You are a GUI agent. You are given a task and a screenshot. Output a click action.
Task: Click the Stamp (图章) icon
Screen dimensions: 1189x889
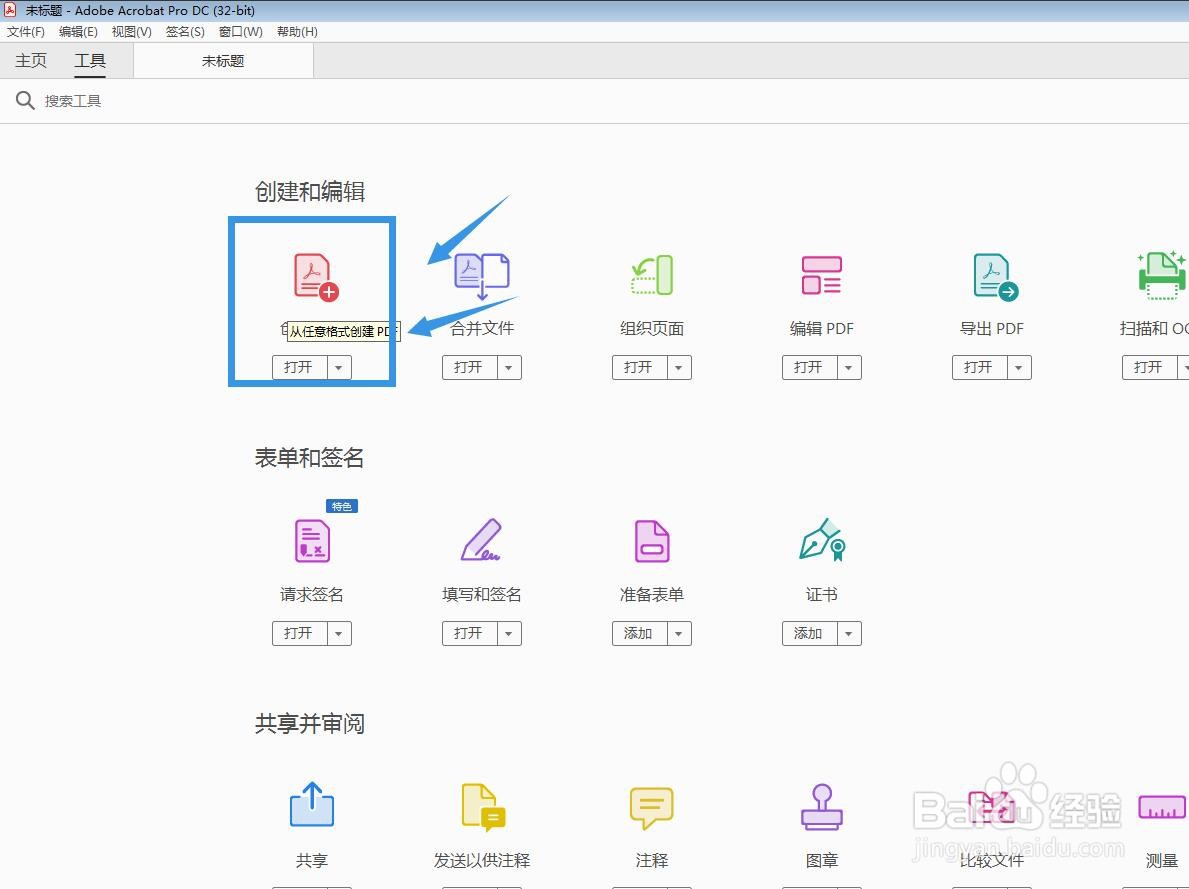[822, 806]
